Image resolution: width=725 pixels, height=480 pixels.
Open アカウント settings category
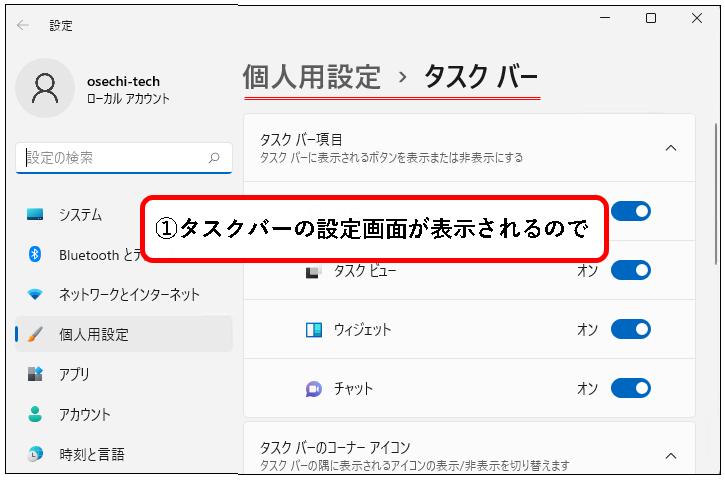click(x=123, y=414)
